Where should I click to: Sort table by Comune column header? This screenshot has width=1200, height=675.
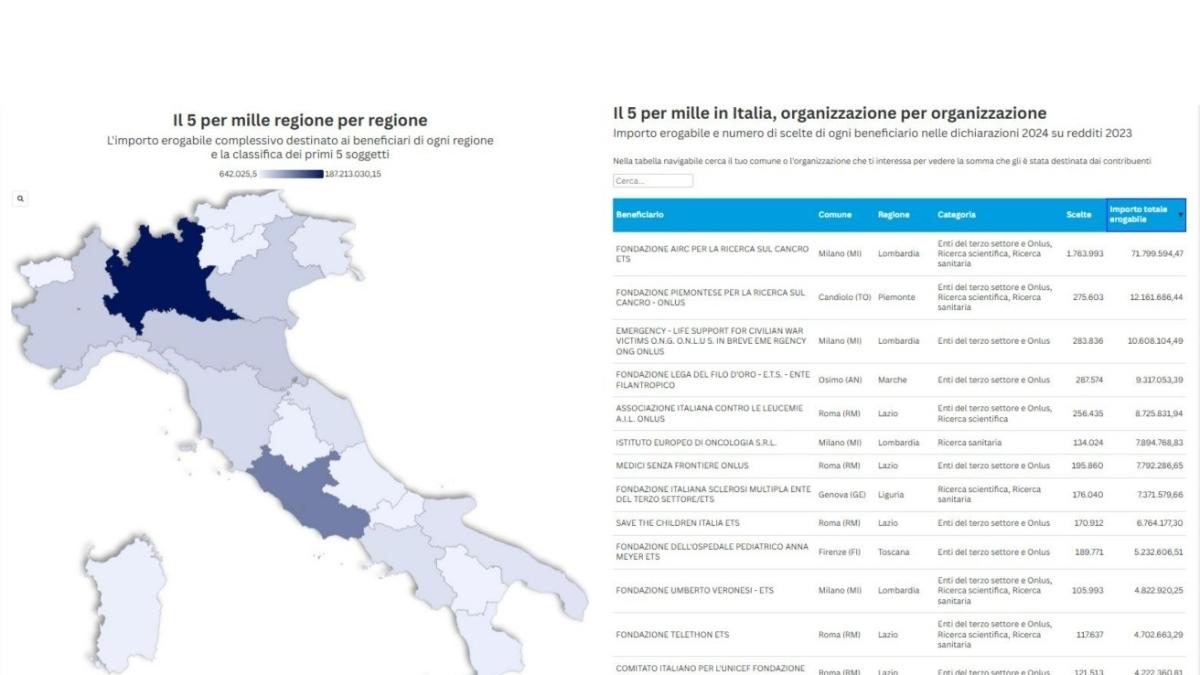tap(835, 215)
